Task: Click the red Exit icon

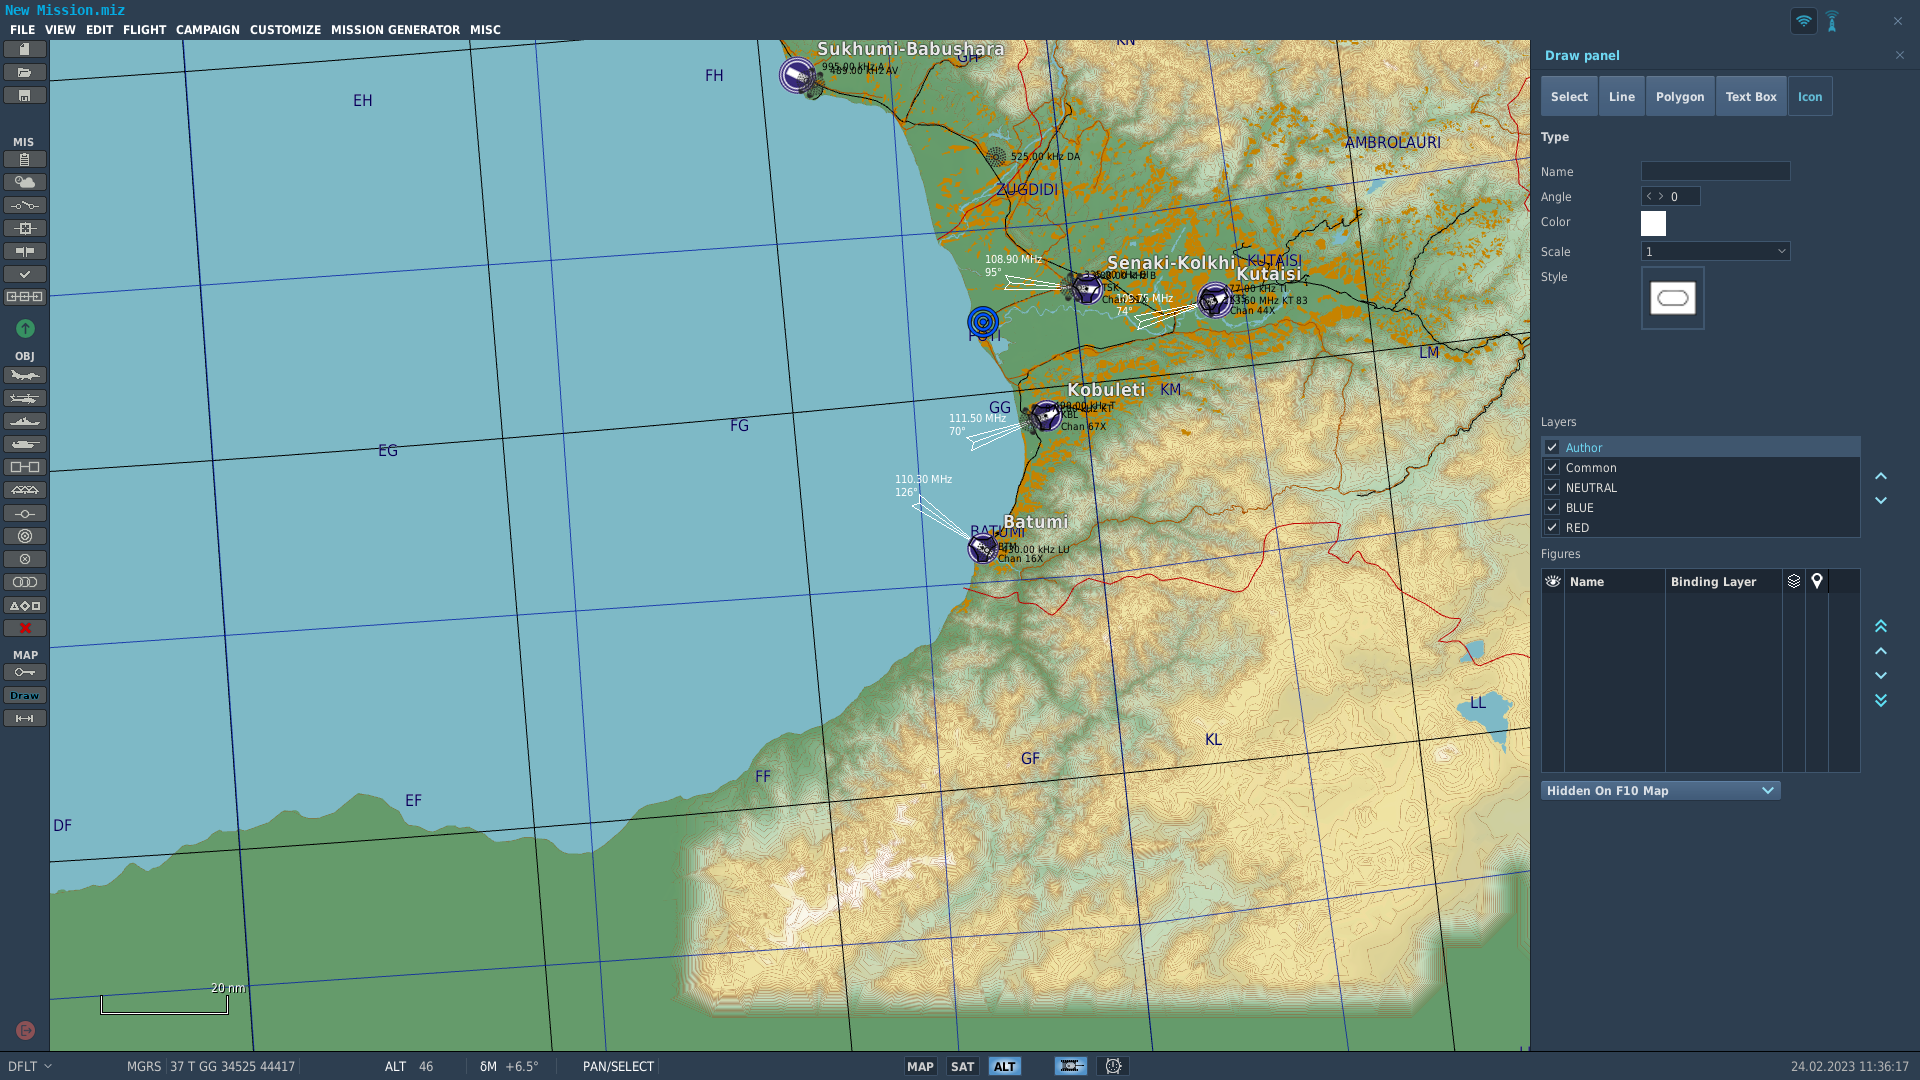Action: [26, 1030]
